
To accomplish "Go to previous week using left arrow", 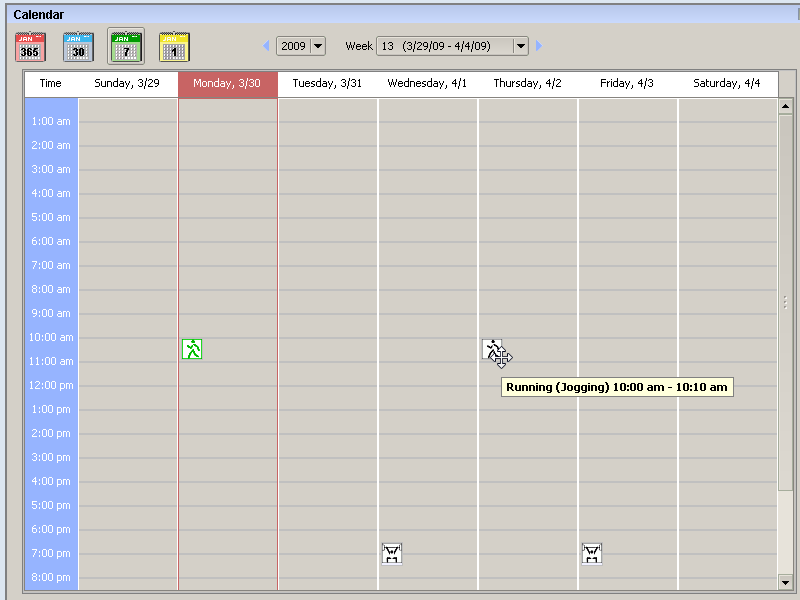I will 266,46.
